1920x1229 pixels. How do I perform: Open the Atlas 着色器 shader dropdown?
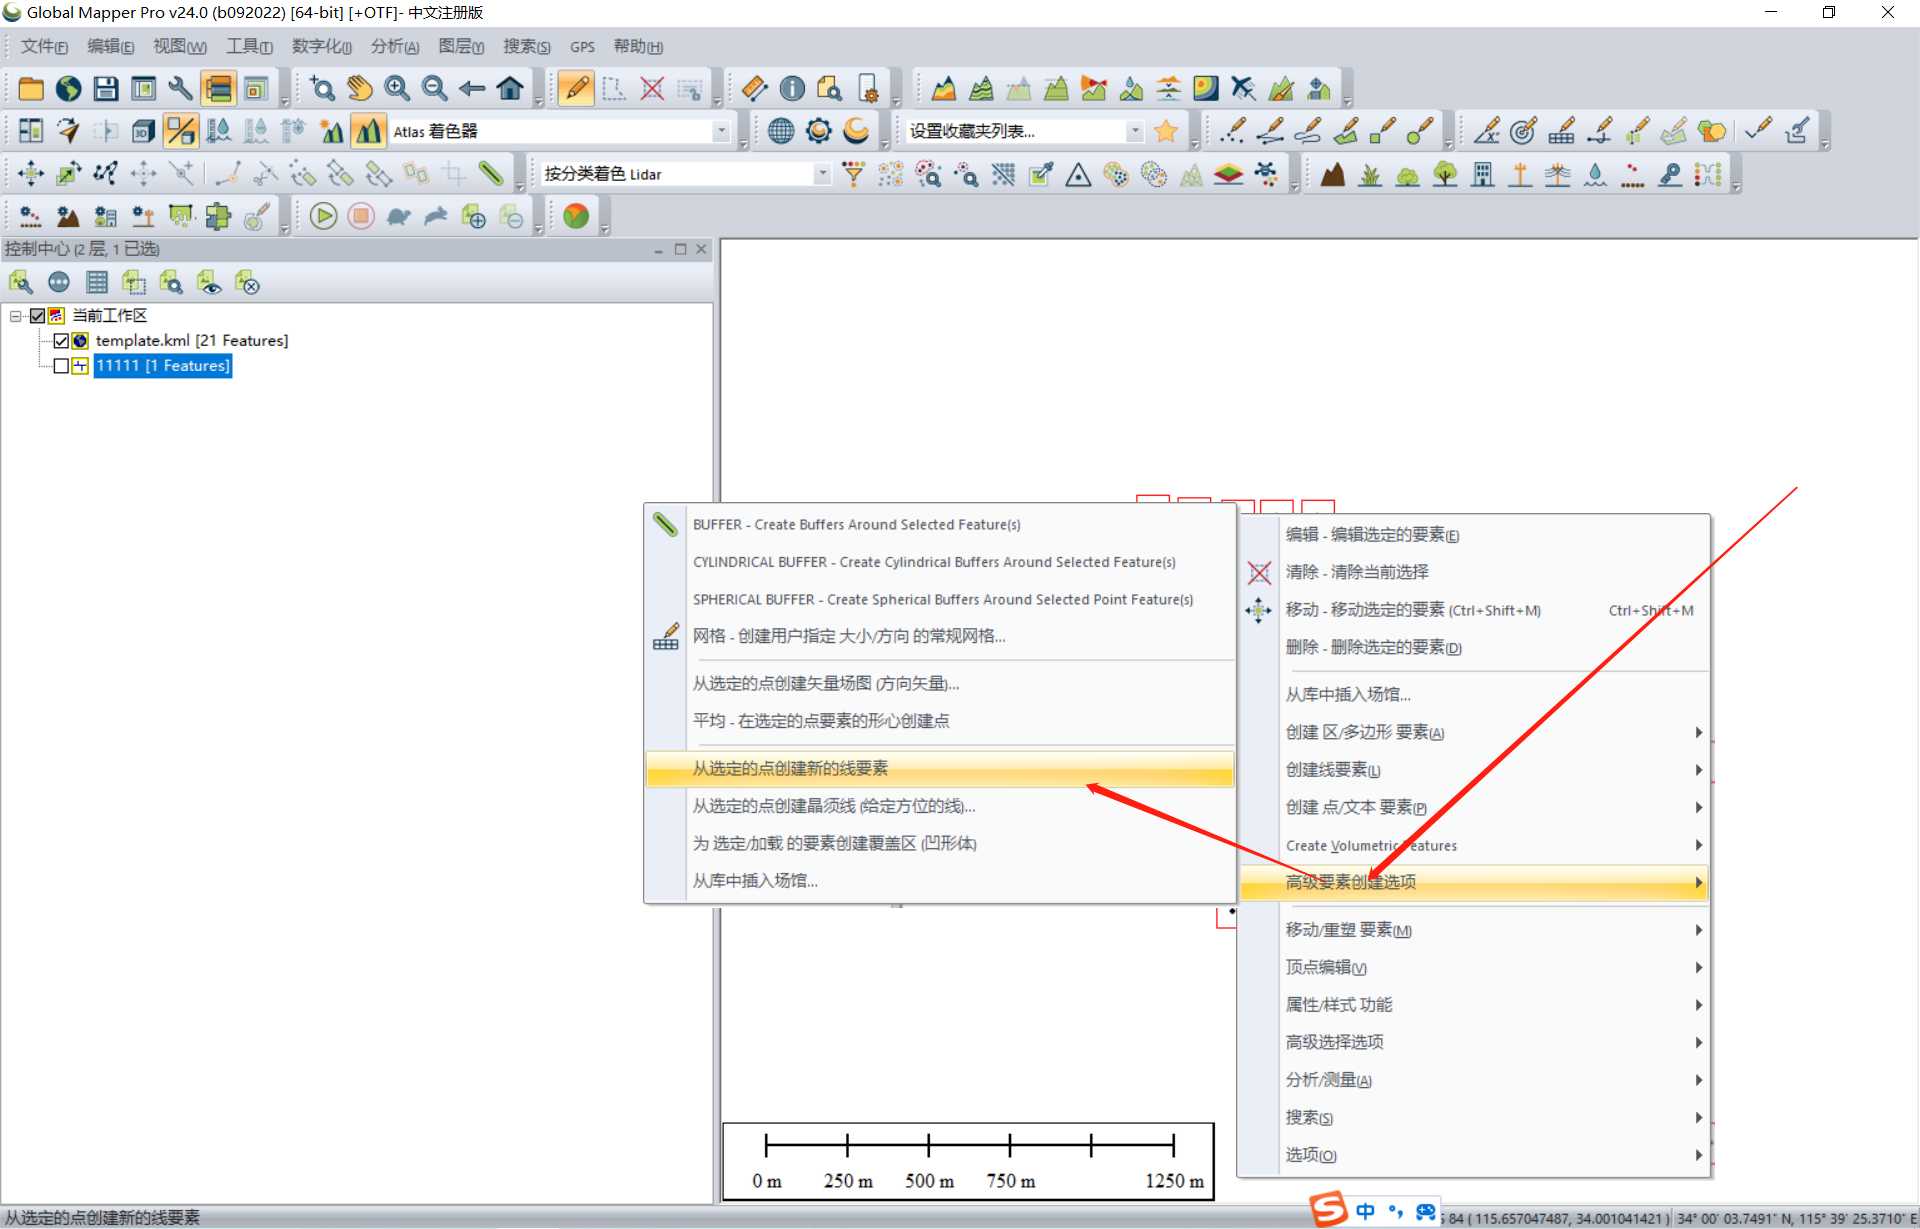pyautogui.click(x=721, y=131)
